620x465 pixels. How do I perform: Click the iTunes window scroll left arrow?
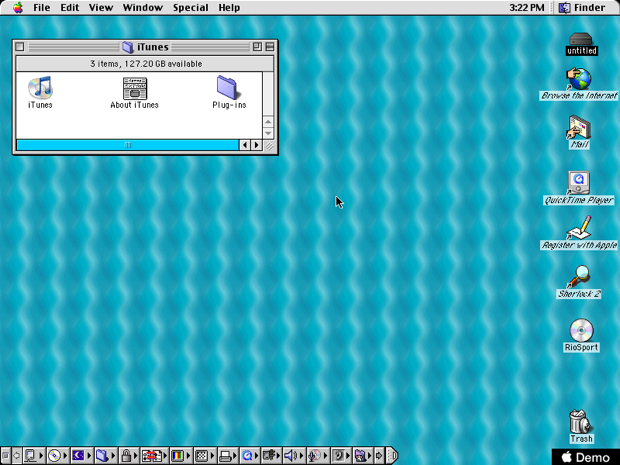[245, 145]
